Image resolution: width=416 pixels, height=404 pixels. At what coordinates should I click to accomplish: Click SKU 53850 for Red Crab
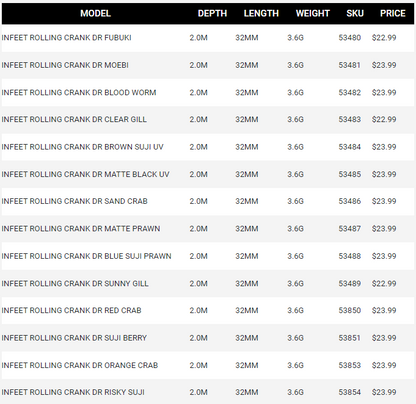(350, 310)
